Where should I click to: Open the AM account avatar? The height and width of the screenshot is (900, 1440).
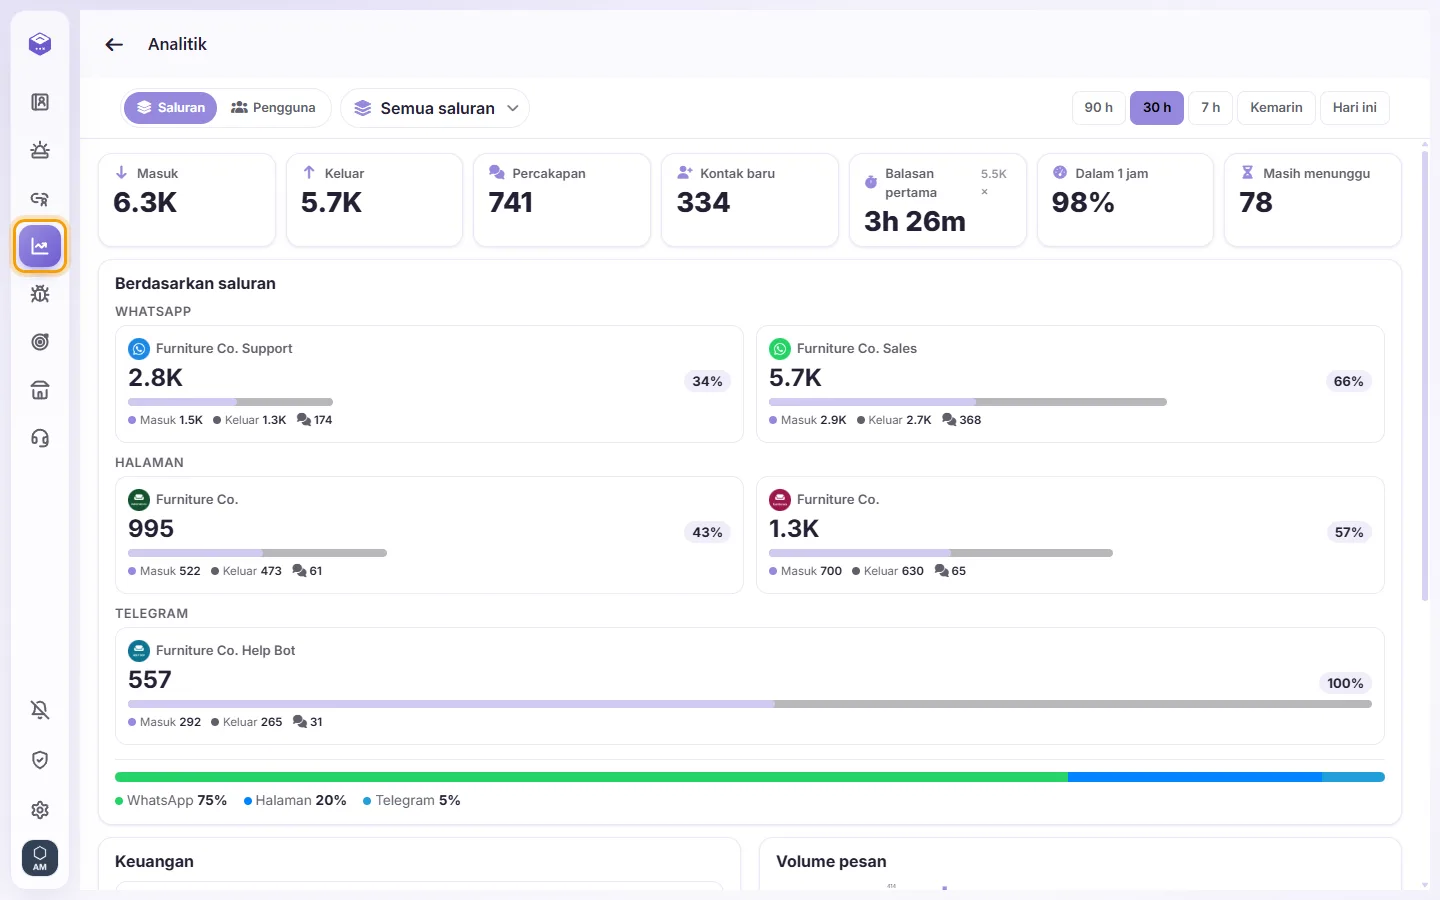(40, 858)
